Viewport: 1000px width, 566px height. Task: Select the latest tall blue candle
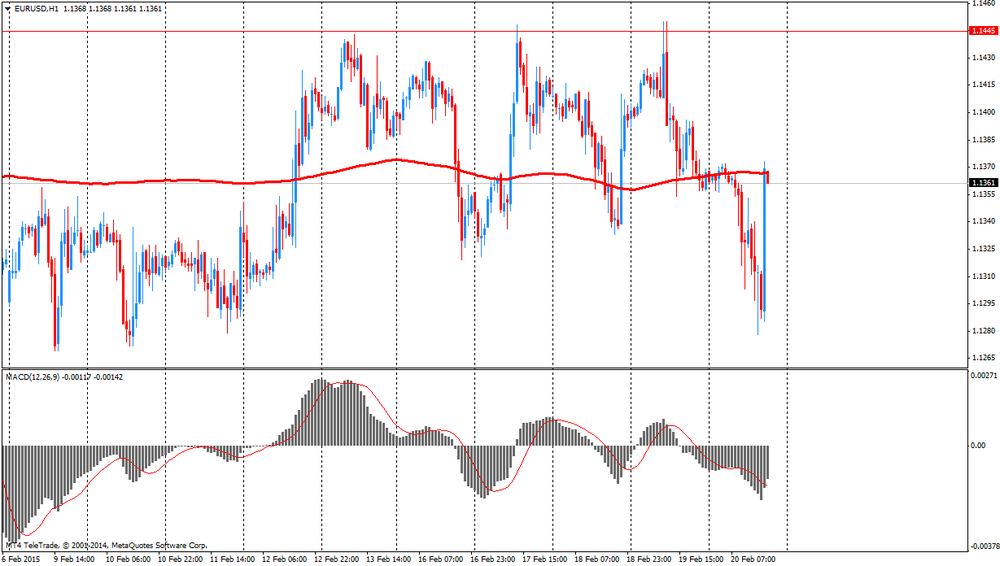click(764, 239)
